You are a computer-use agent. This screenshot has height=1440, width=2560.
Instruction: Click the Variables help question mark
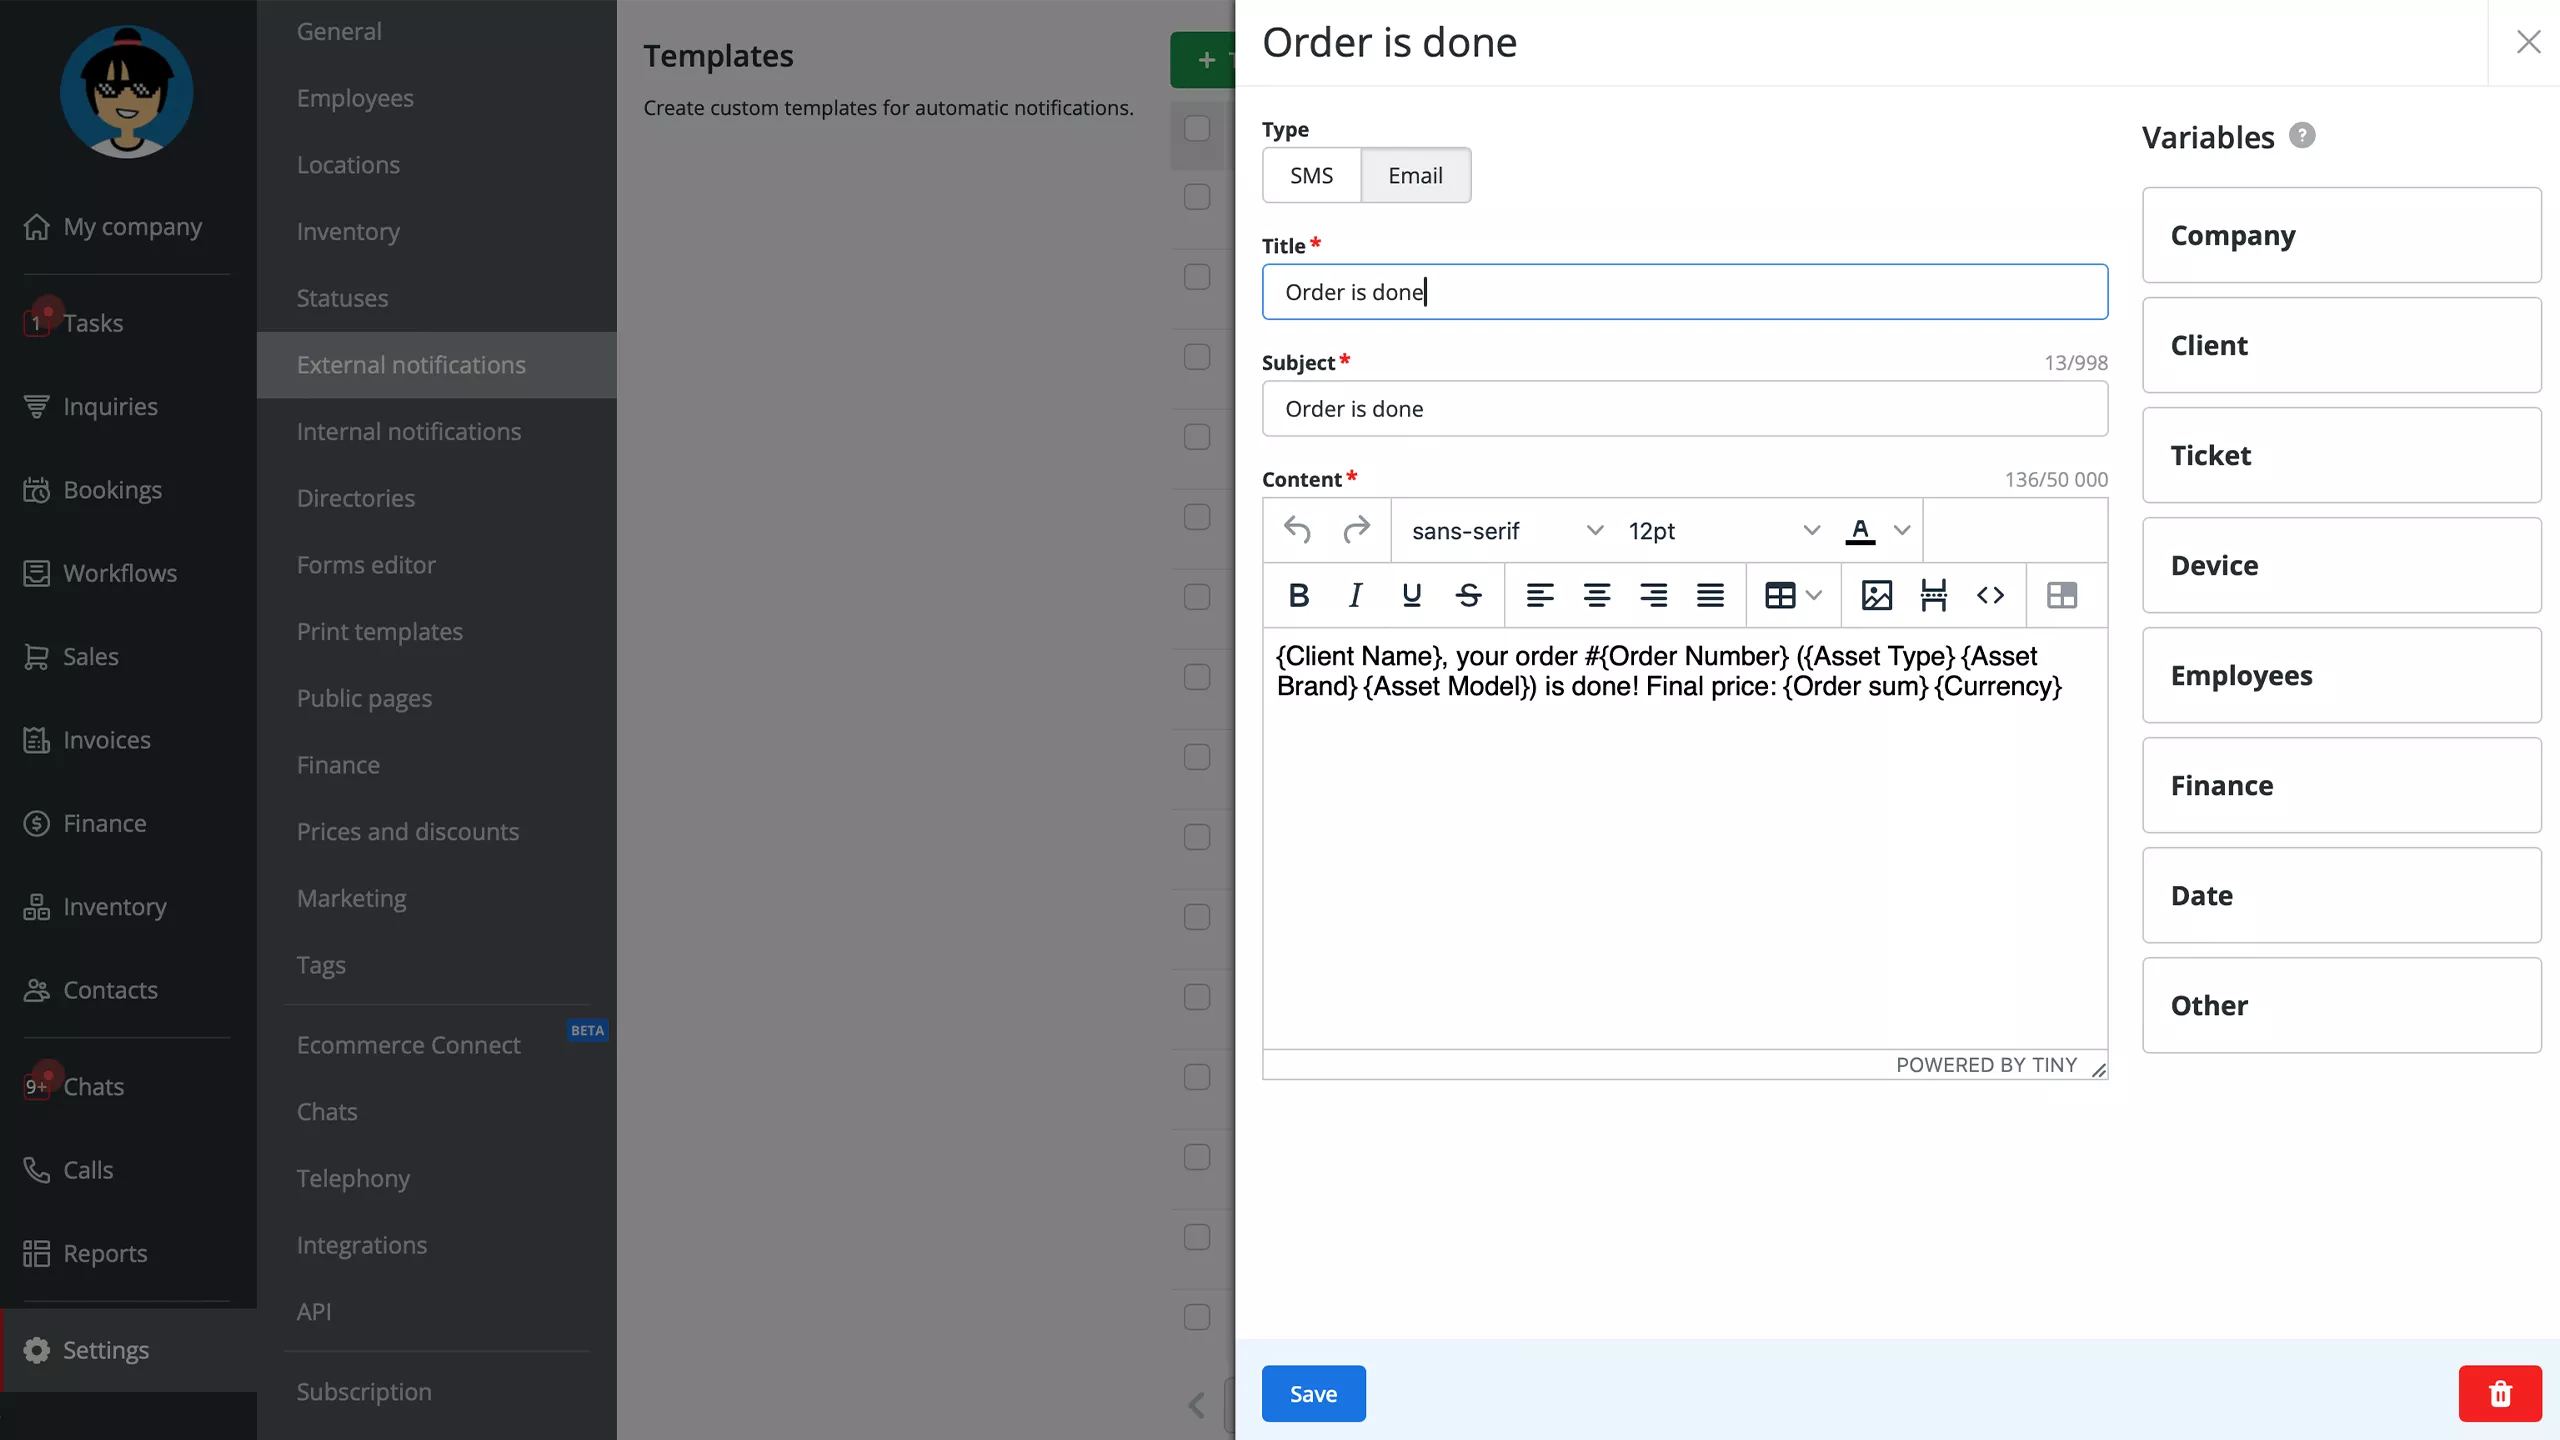tap(2302, 135)
